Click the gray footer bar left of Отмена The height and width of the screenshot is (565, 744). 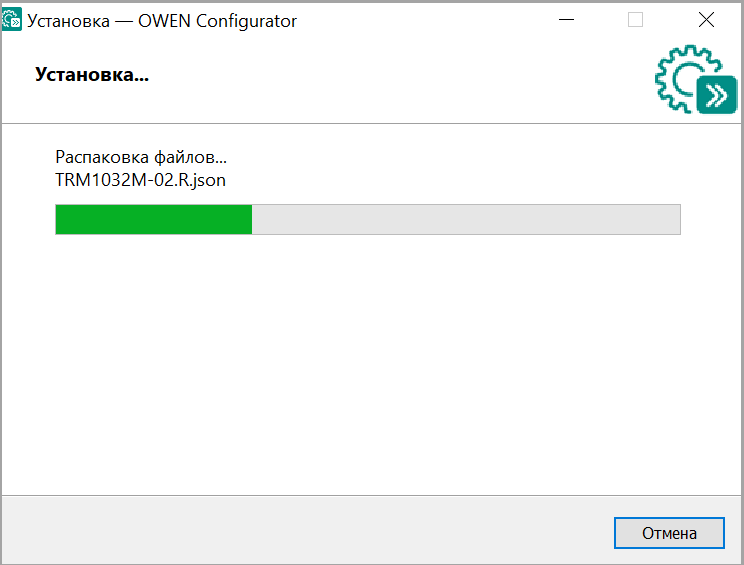[x=304, y=530]
